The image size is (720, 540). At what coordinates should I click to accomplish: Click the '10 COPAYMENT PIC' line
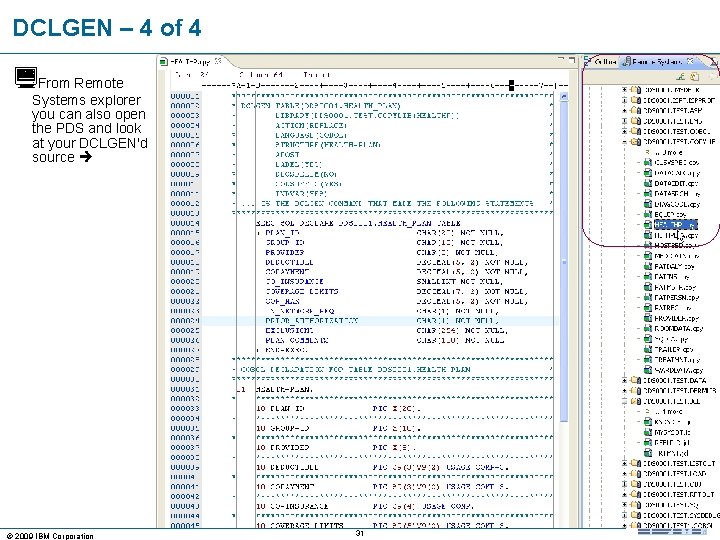pyautogui.click(x=382, y=486)
